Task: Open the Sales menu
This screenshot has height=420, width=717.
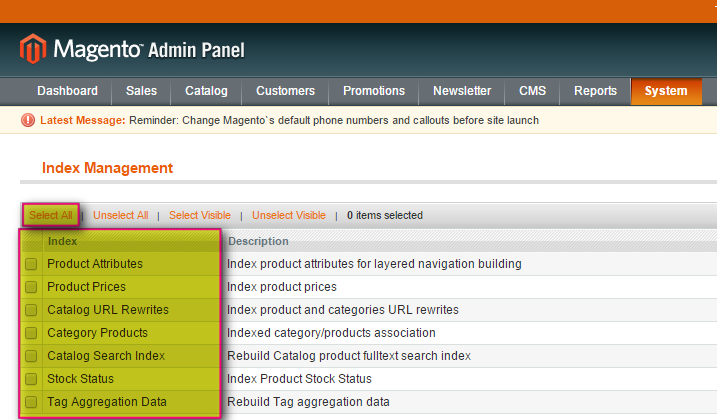Action: (141, 91)
